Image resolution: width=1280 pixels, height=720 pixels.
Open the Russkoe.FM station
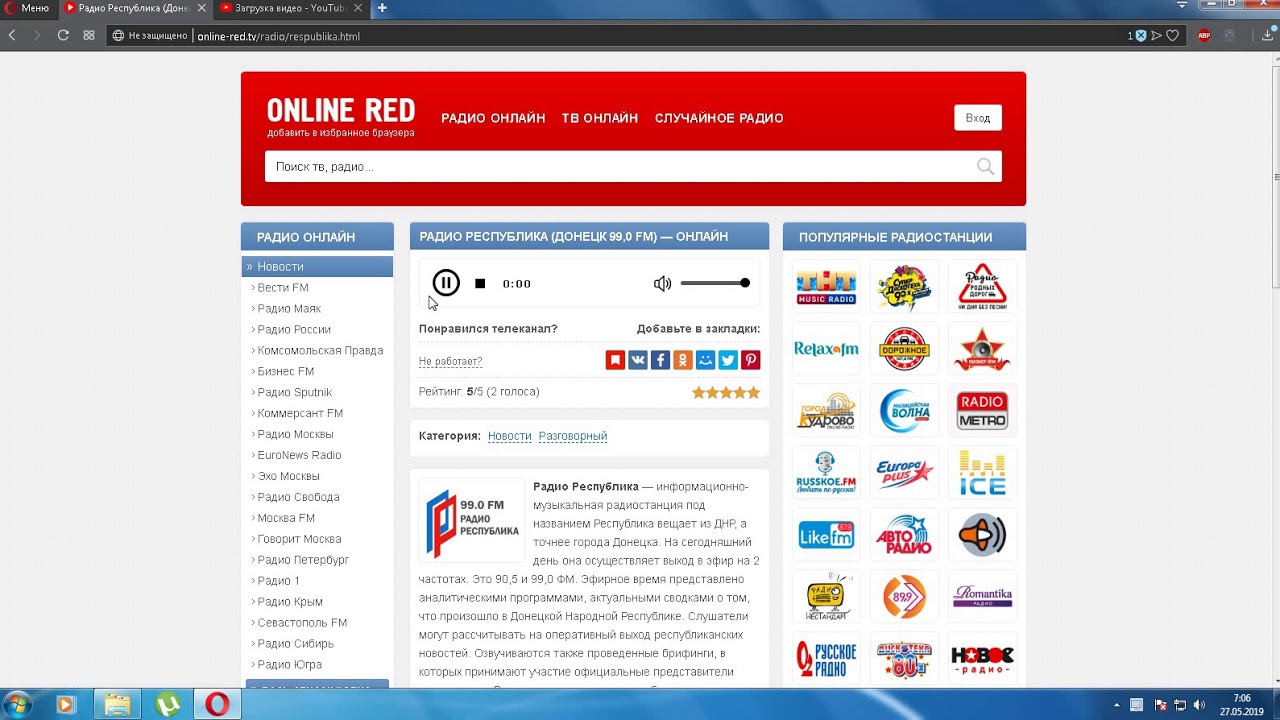[x=826, y=473]
